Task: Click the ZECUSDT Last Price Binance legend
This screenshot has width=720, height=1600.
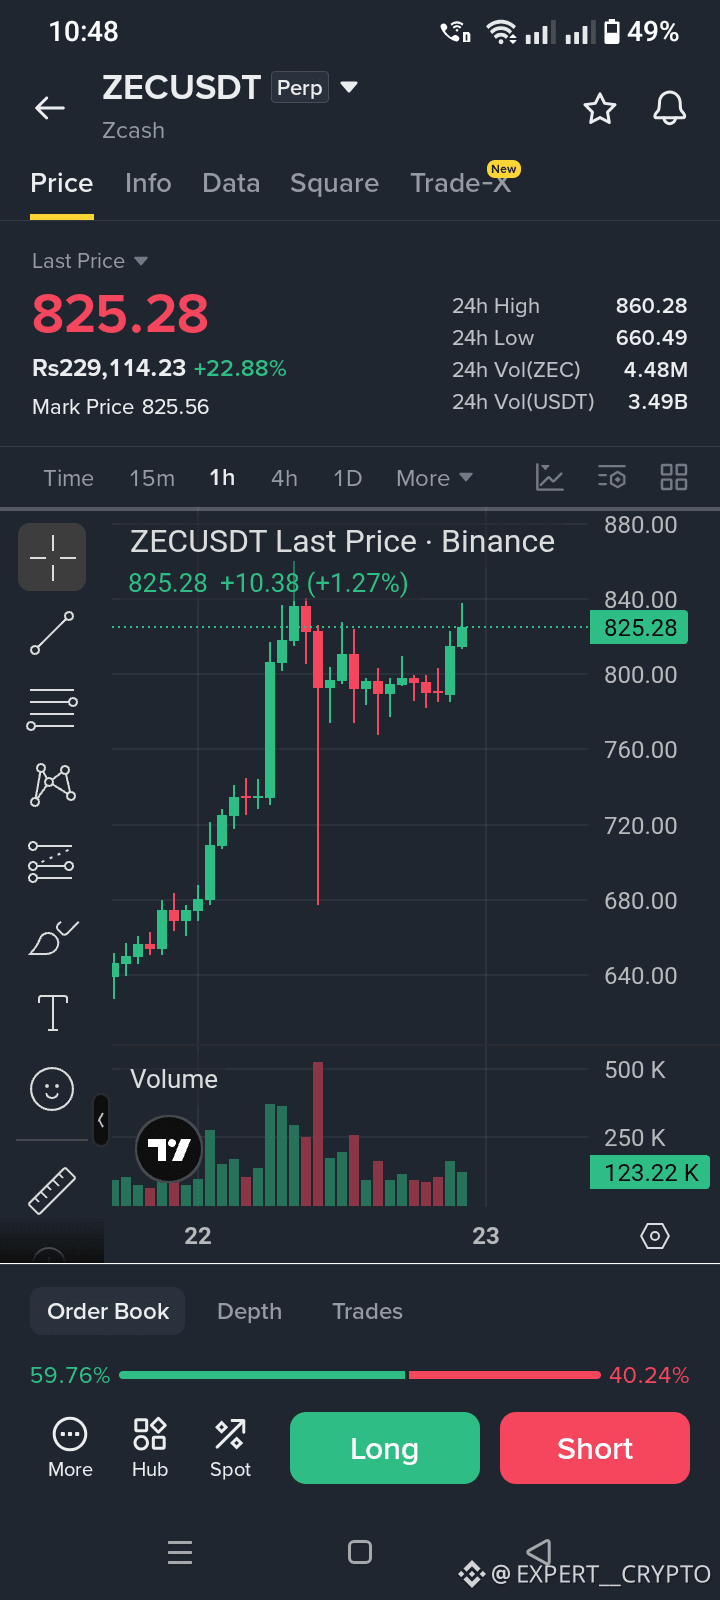Action: pos(342,542)
